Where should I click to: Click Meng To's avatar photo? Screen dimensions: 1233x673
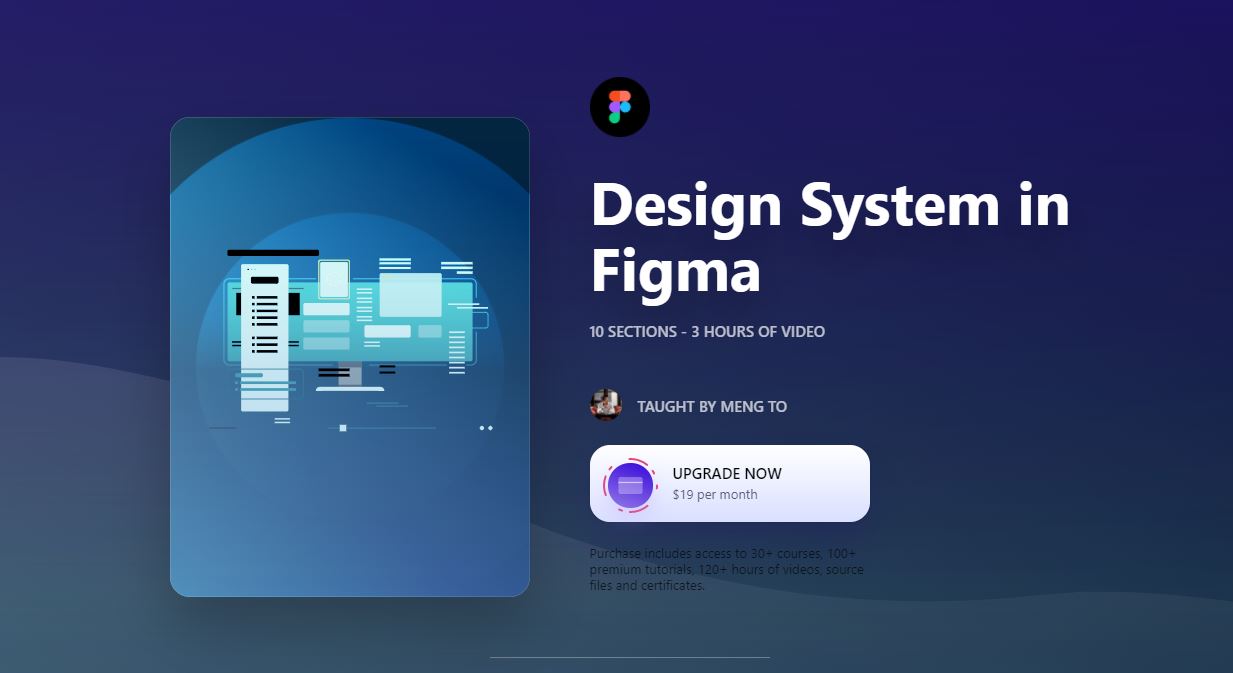606,405
